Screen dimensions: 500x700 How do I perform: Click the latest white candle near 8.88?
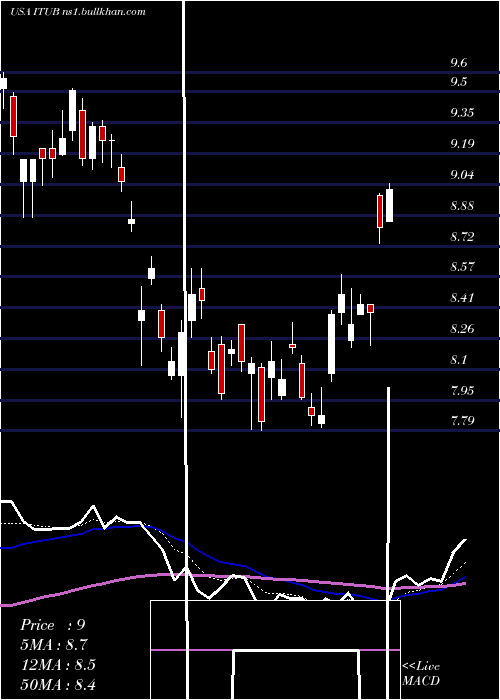click(x=389, y=205)
